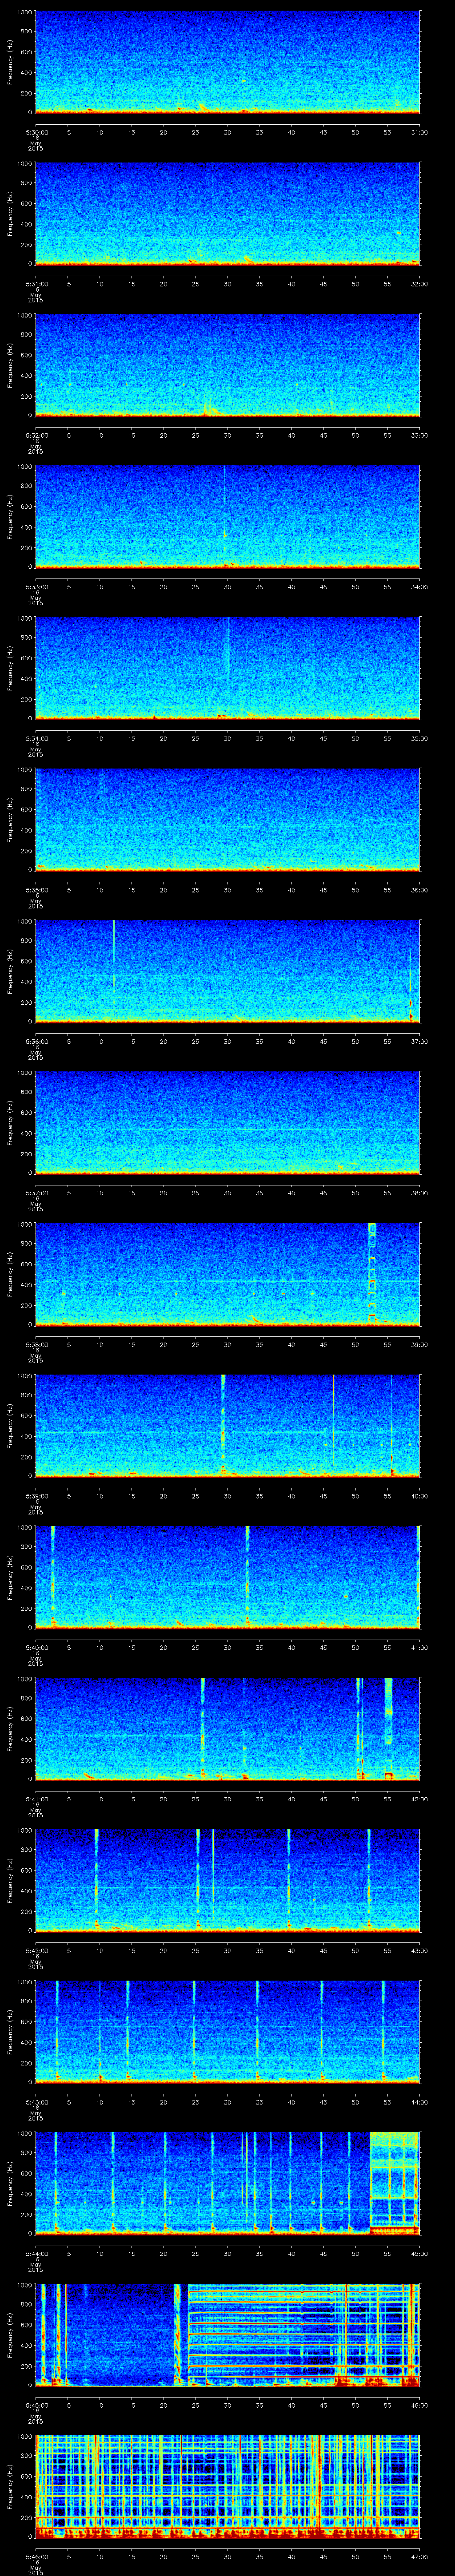Click the Frequency (Hz) axis label of the 5:30:00 panel
Viewport: 455px width, 2576px height.
(10, 62)
